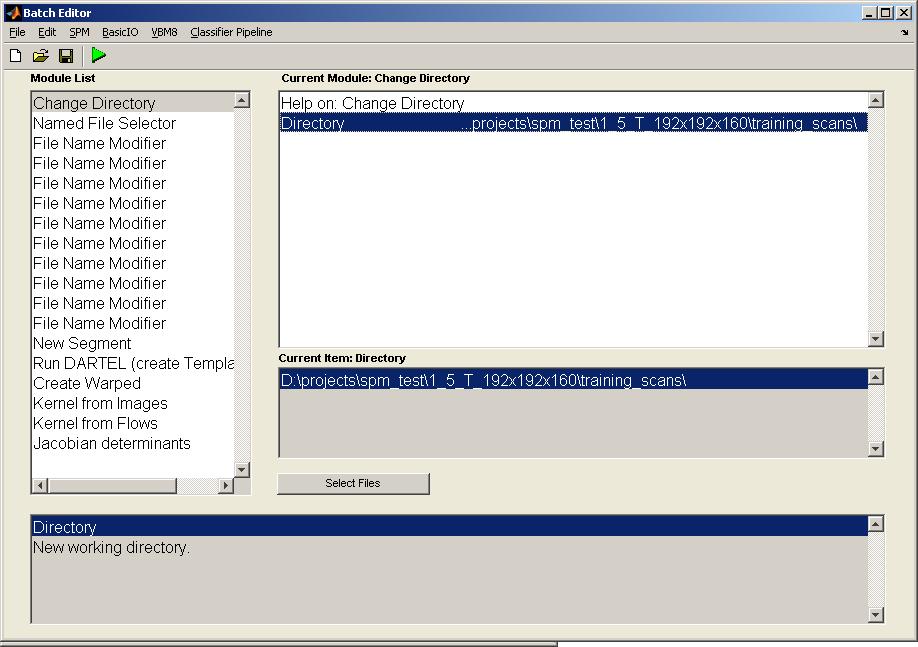Image resolution: width=918 pixels, height=647 pixels.
Task: Select the Kernel from Images module
Action: [x=133, y=403]
